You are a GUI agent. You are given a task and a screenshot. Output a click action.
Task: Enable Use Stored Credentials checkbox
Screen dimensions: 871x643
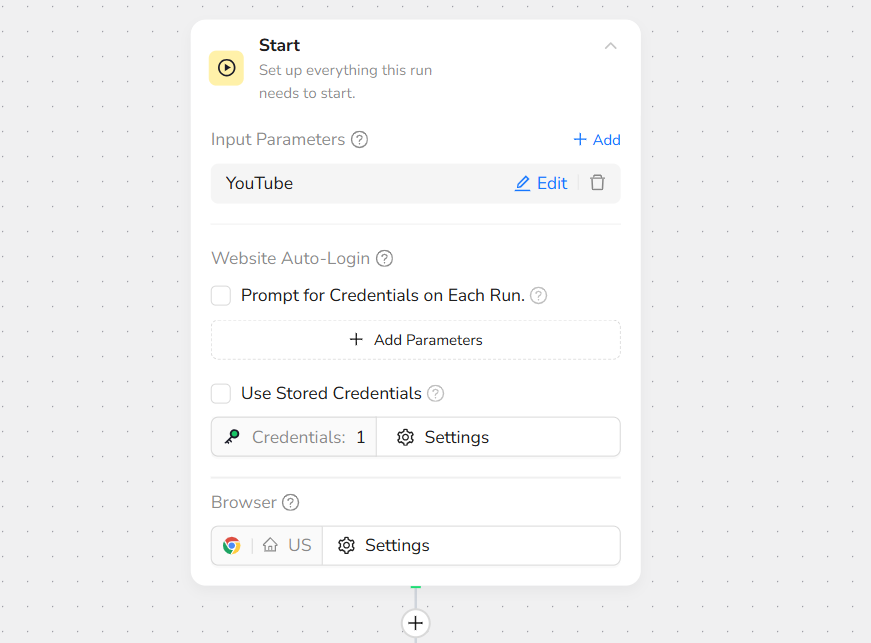click(x=221, y=394)
